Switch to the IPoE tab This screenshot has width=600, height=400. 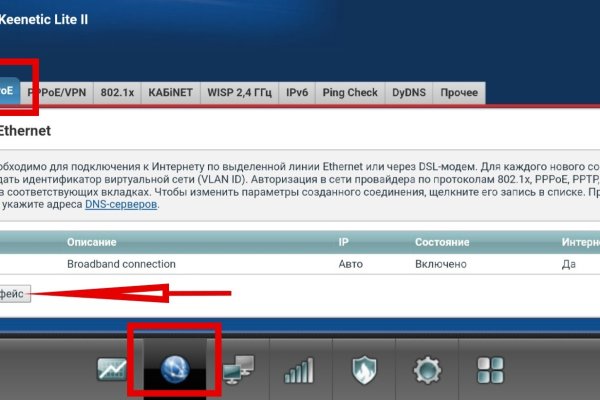point(8,92)
